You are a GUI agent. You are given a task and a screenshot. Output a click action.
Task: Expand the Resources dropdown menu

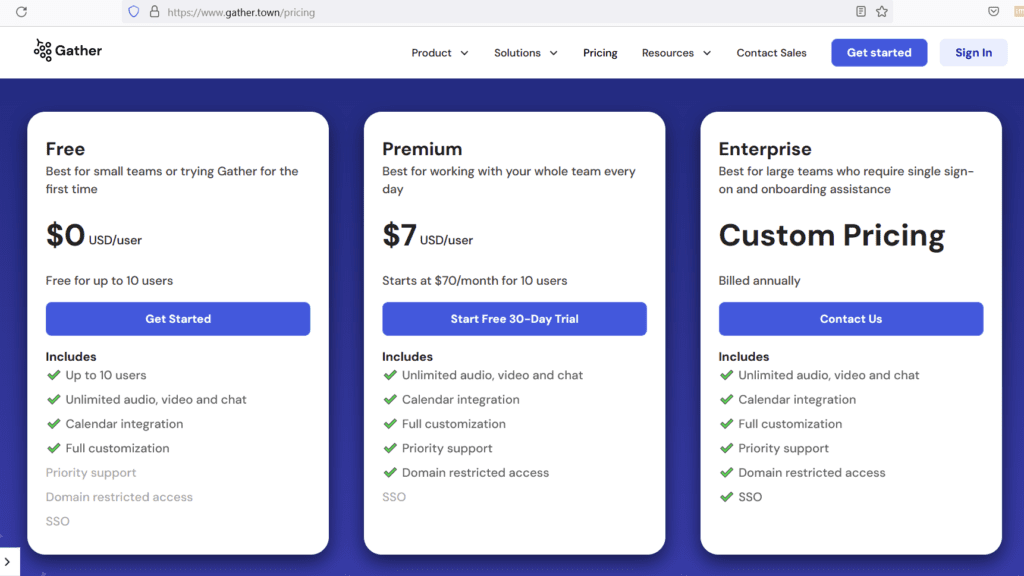[x=676, y=53]
